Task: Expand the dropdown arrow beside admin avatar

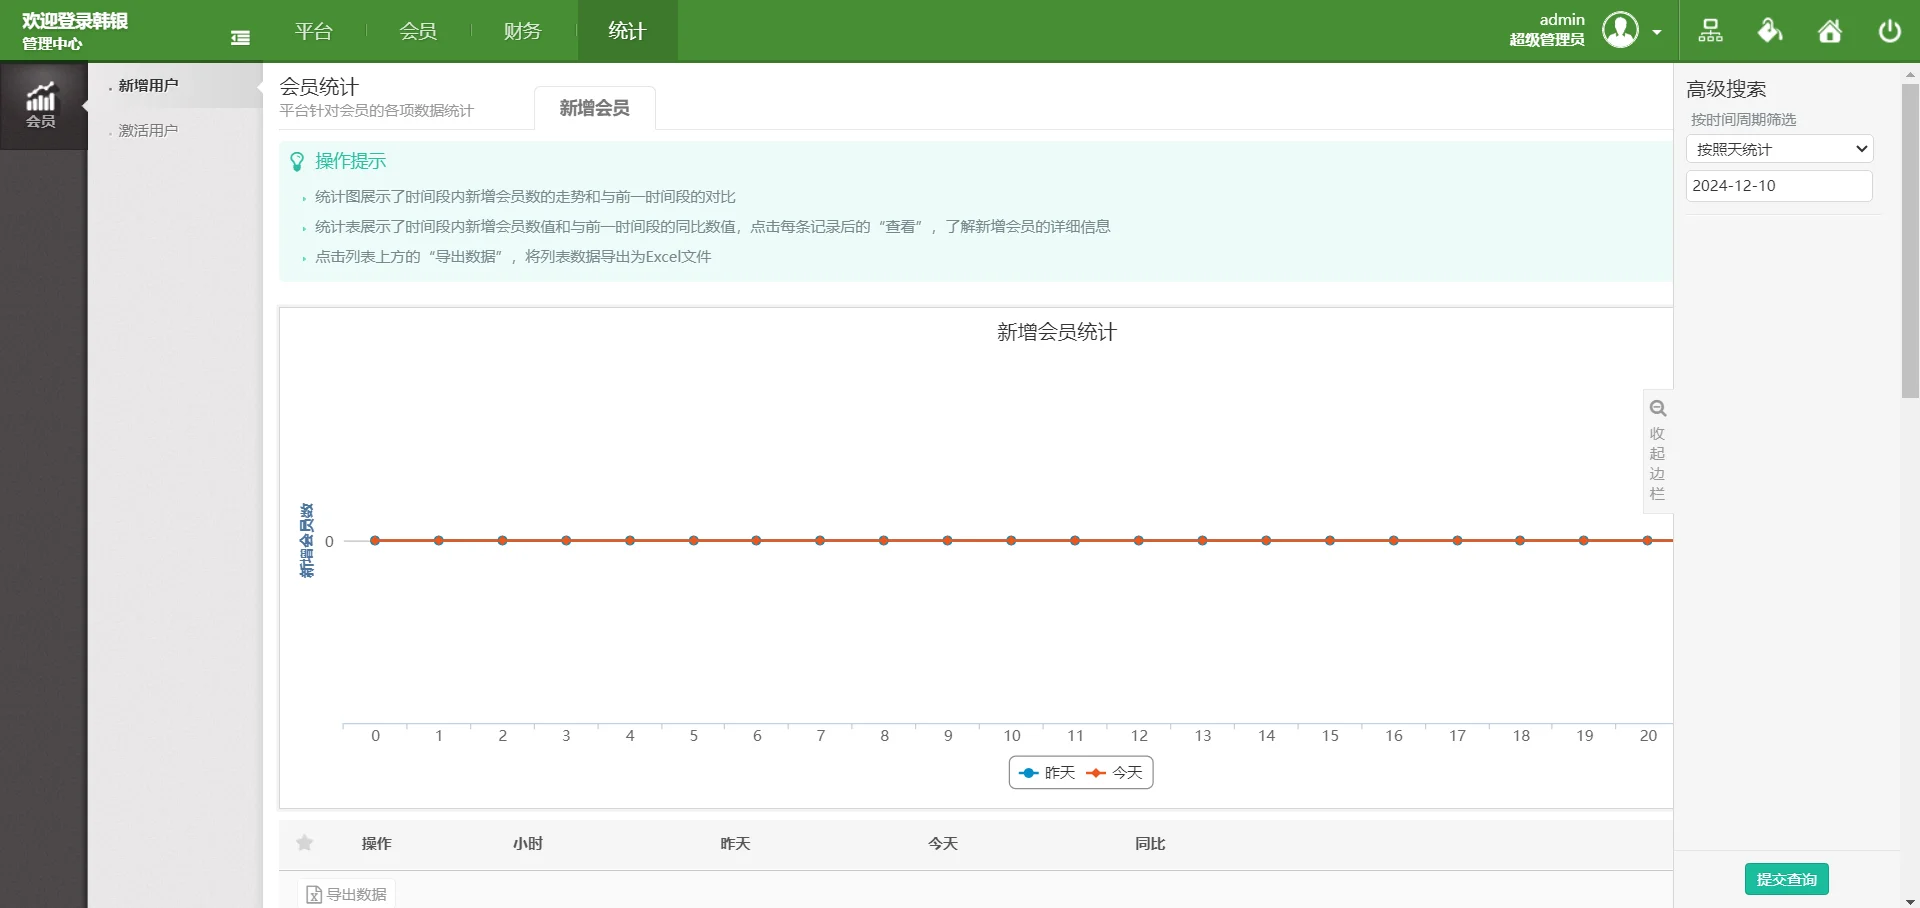Action: pos(1659,30)
